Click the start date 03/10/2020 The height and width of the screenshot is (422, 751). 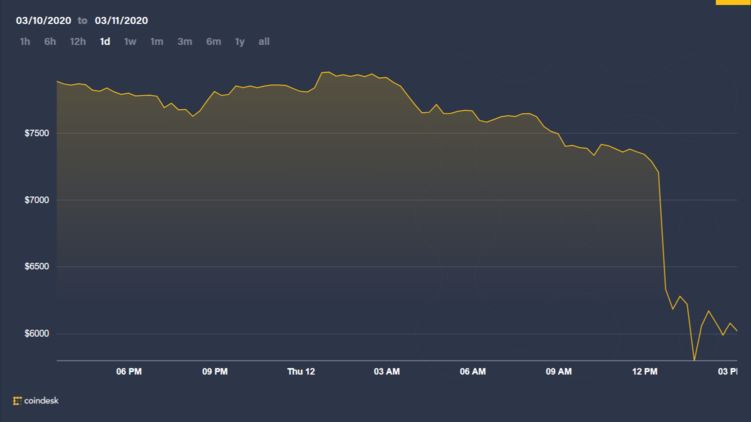[41, 17]
